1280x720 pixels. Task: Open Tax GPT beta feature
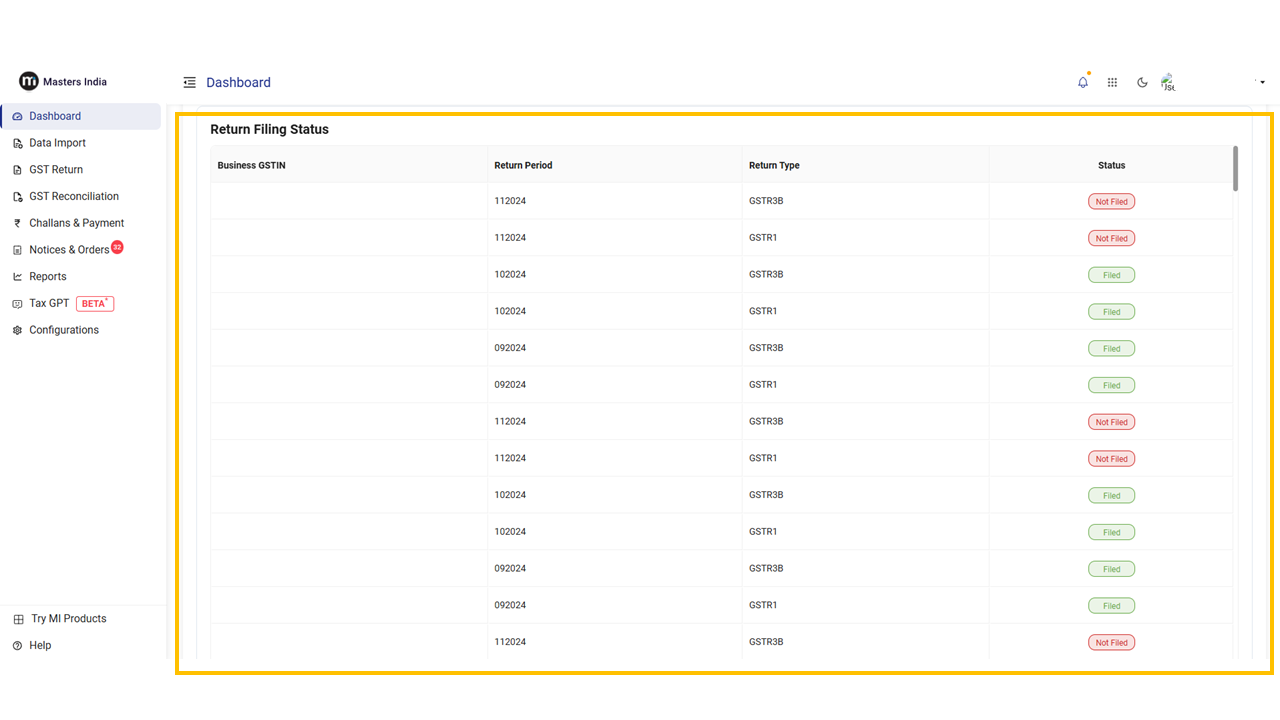point(49,303)
